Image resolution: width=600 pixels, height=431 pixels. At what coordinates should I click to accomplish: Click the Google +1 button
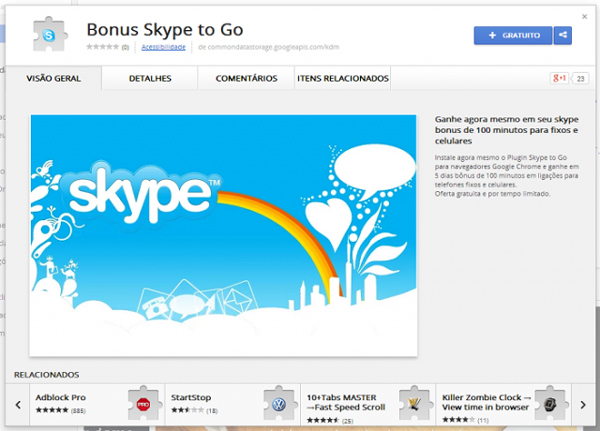point(559,78)
